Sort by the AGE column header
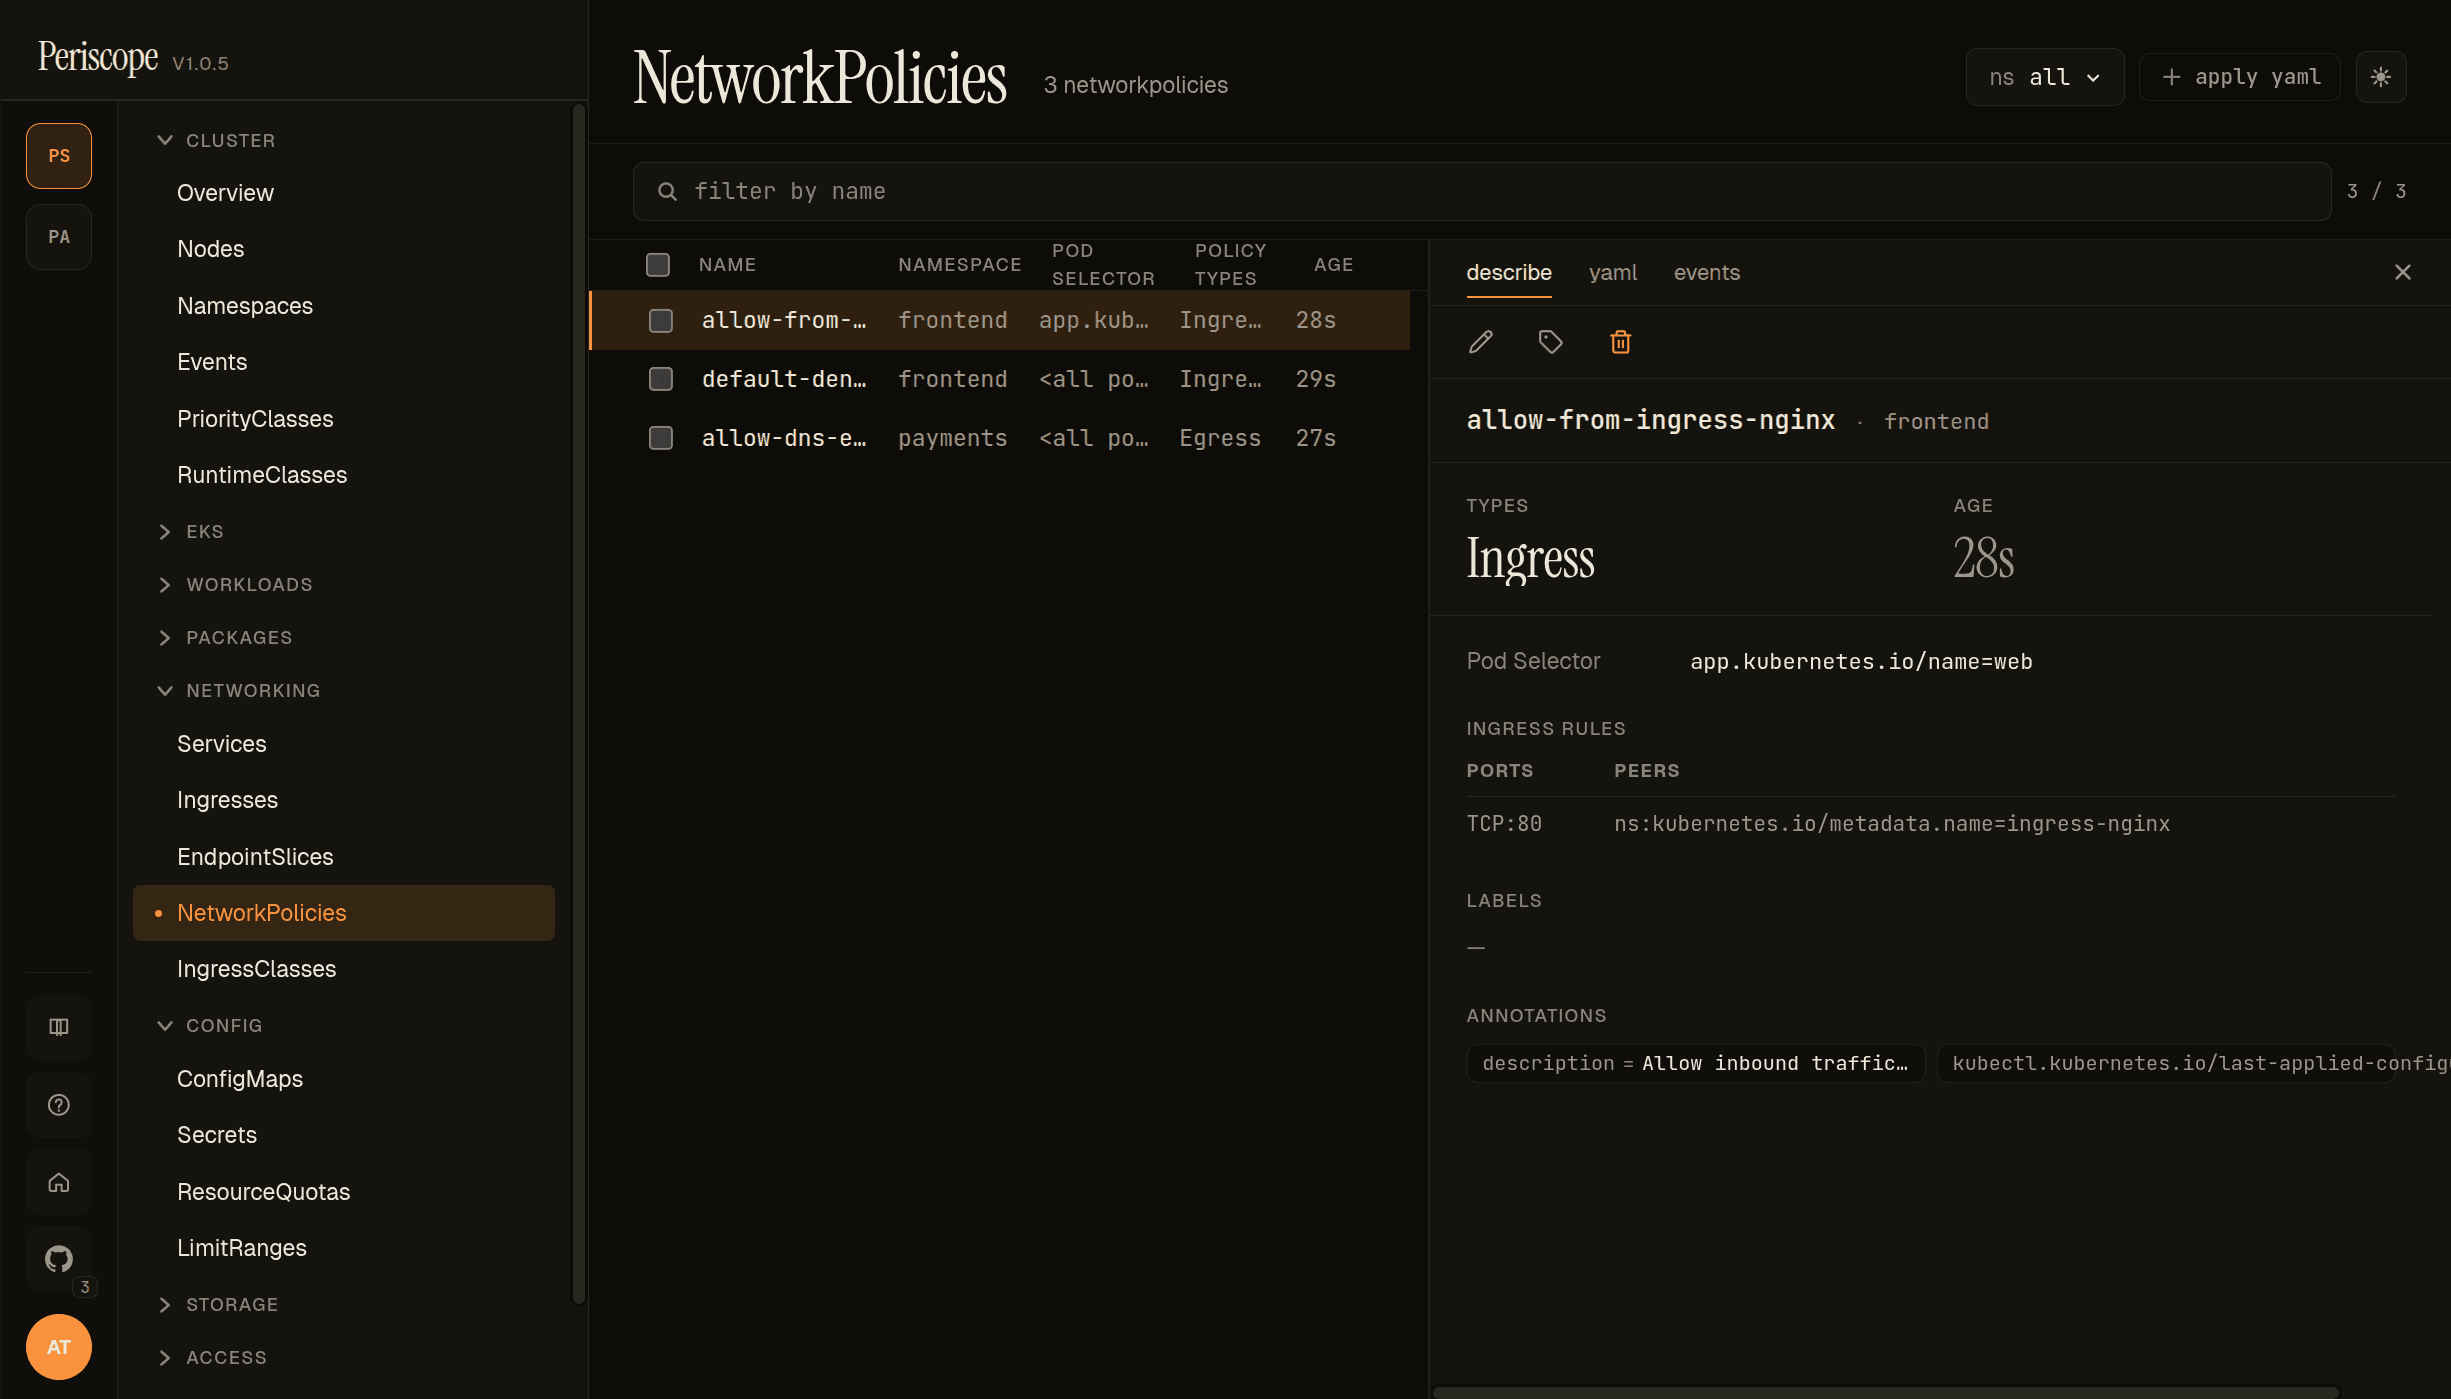 point(1333,265)
